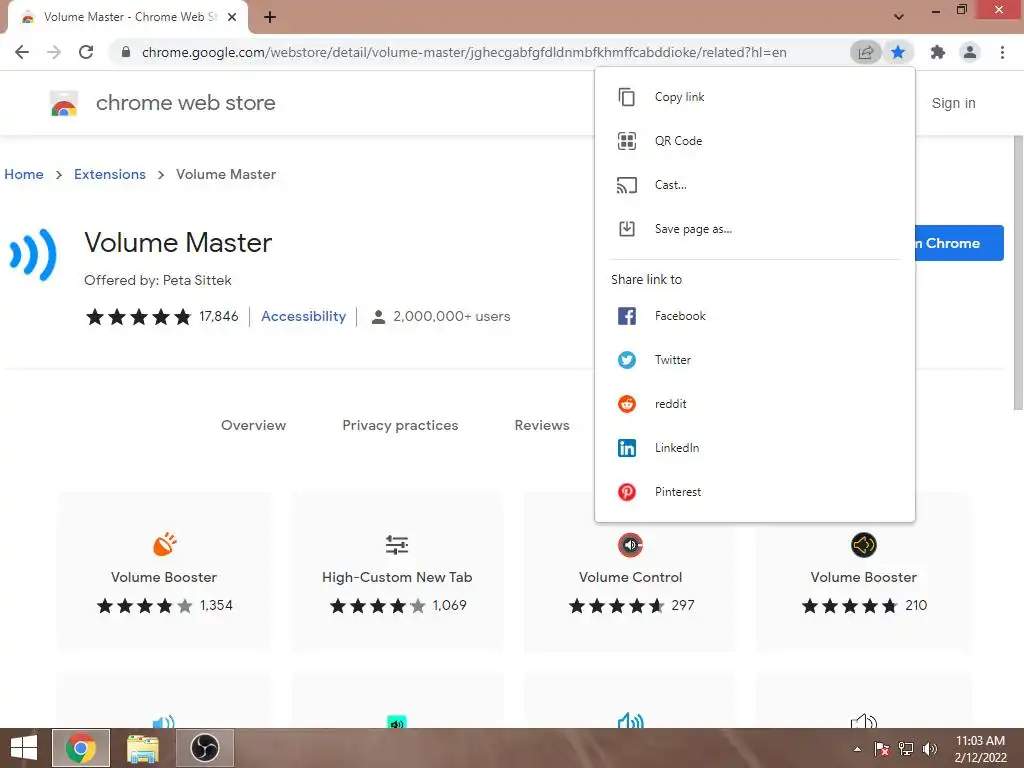The width and height of the screenshot is (1024, 768).
Task: Click the share page icon in address bar
Action: [x=865, y=52]
